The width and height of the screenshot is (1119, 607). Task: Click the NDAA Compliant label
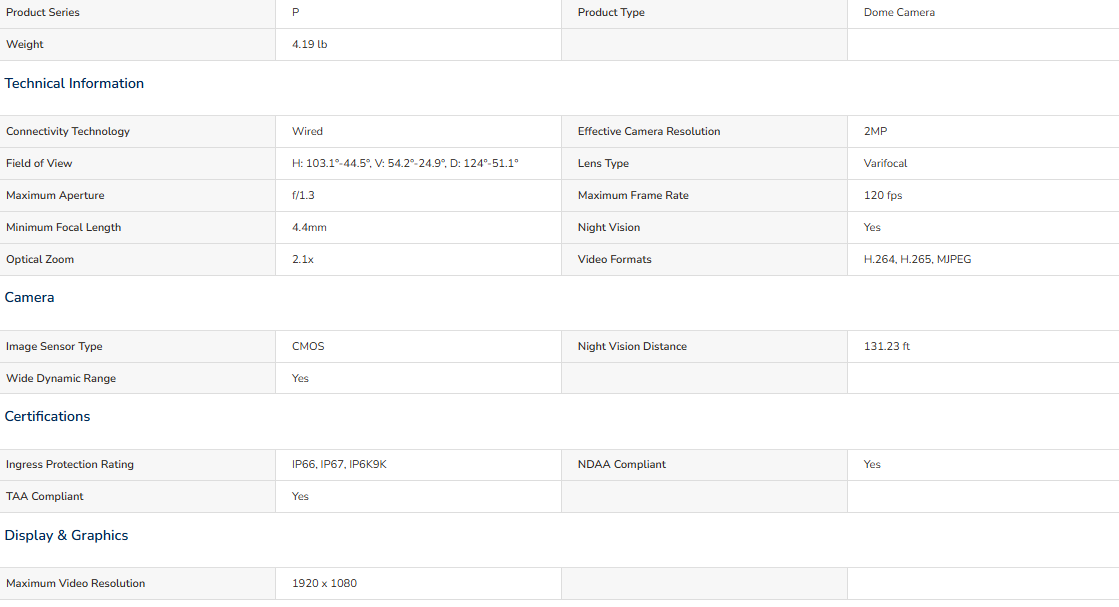[x=622, y=464]
